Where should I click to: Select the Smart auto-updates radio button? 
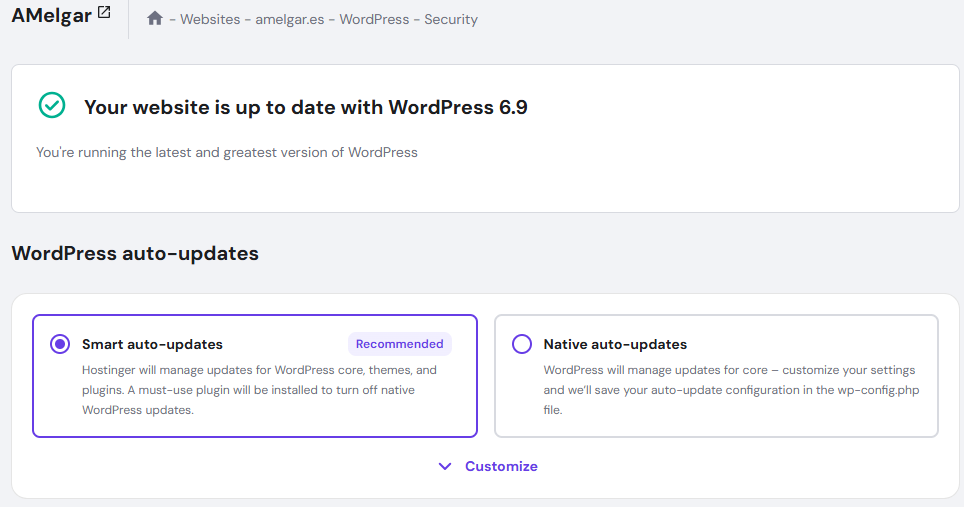[x=60, y=344]
